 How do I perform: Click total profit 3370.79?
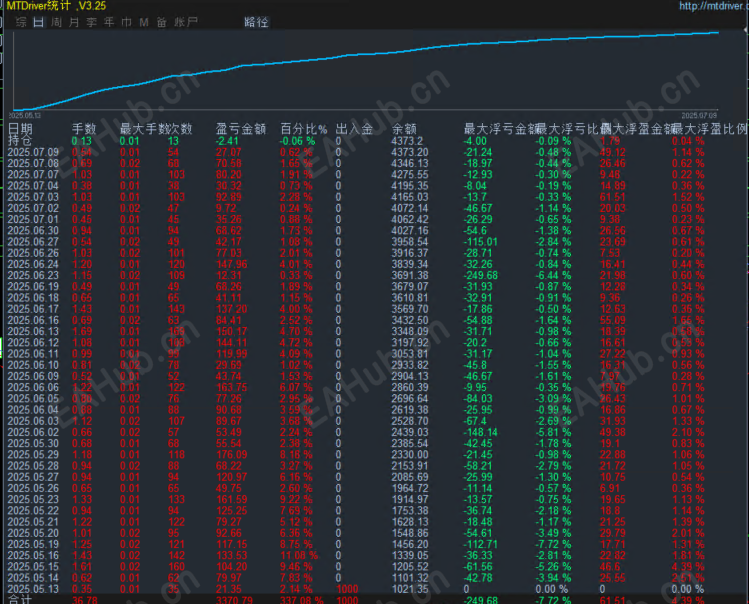point(234,599)
